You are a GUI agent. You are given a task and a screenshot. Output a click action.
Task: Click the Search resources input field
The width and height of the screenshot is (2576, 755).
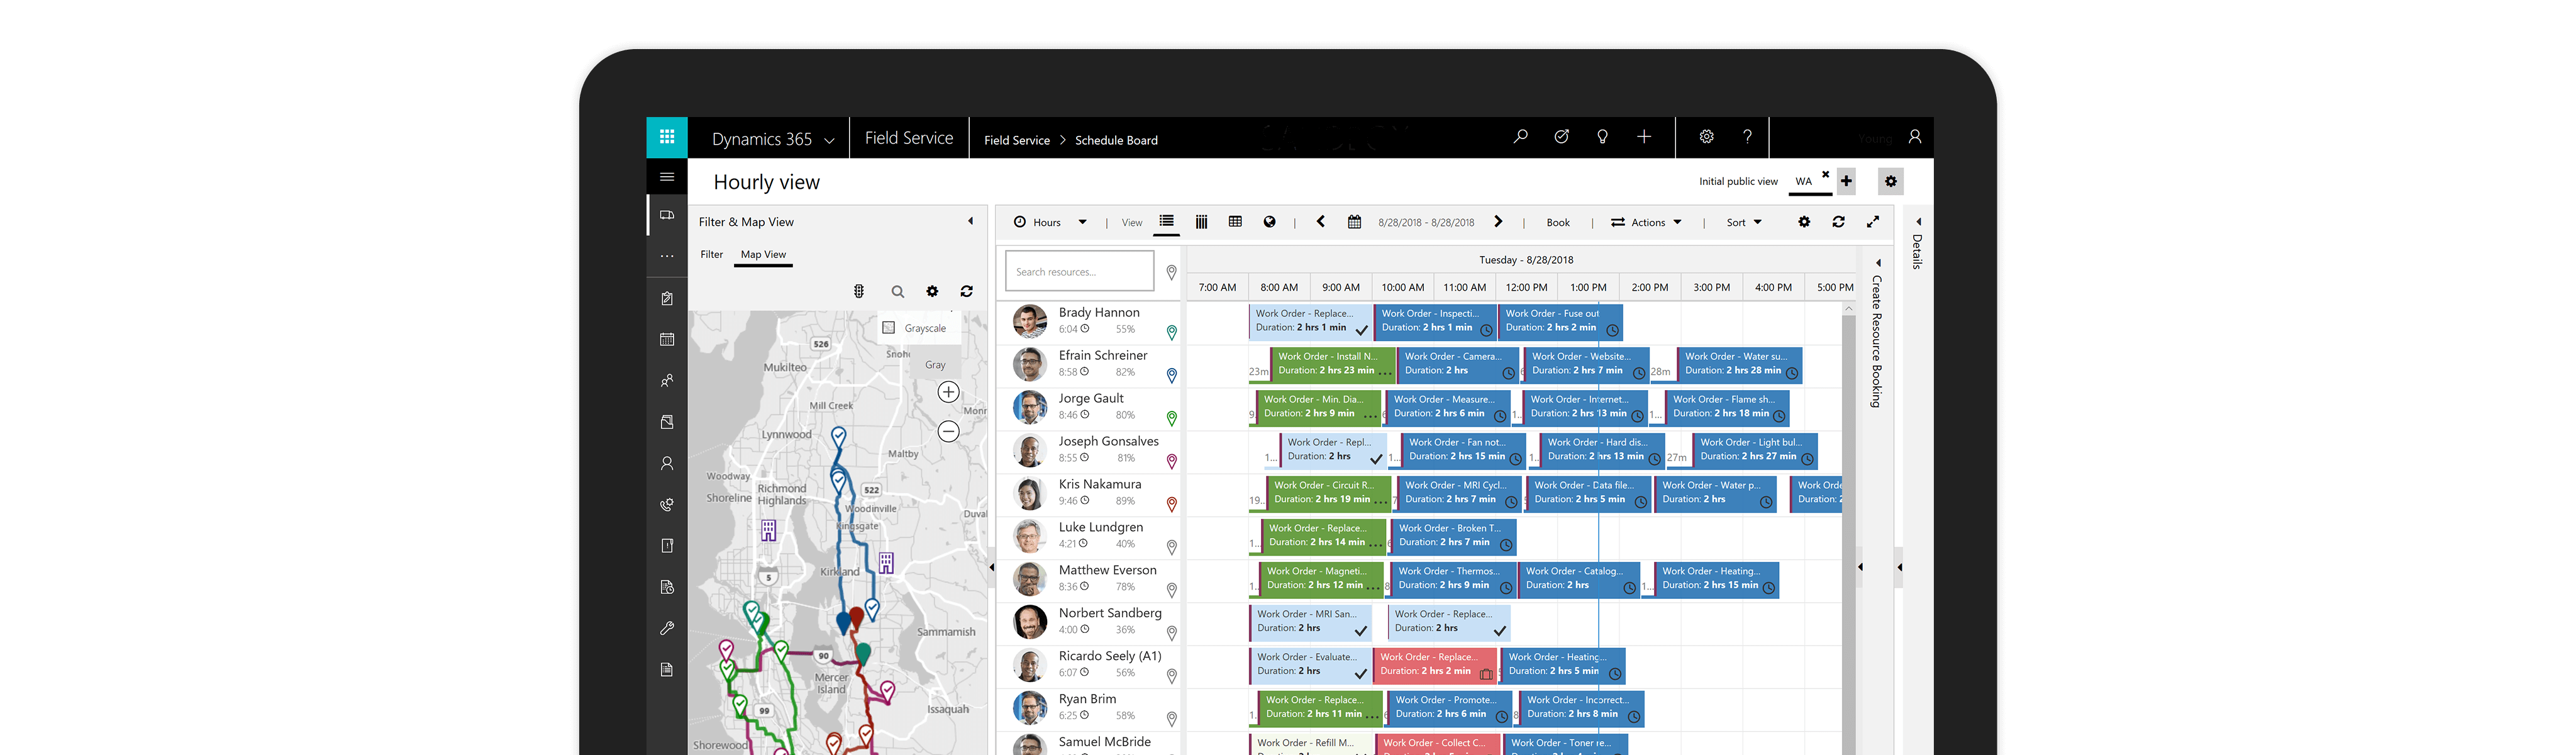[1079, 272]
